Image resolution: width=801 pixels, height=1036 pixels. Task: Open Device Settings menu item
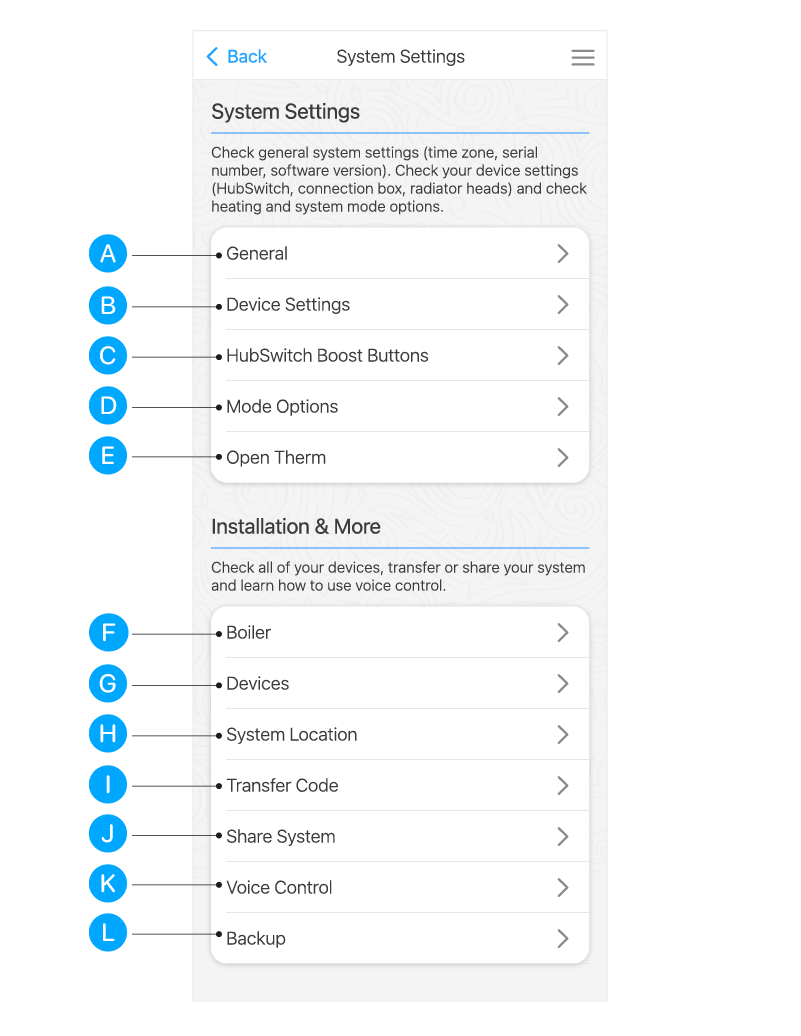(x=288, y=305)
